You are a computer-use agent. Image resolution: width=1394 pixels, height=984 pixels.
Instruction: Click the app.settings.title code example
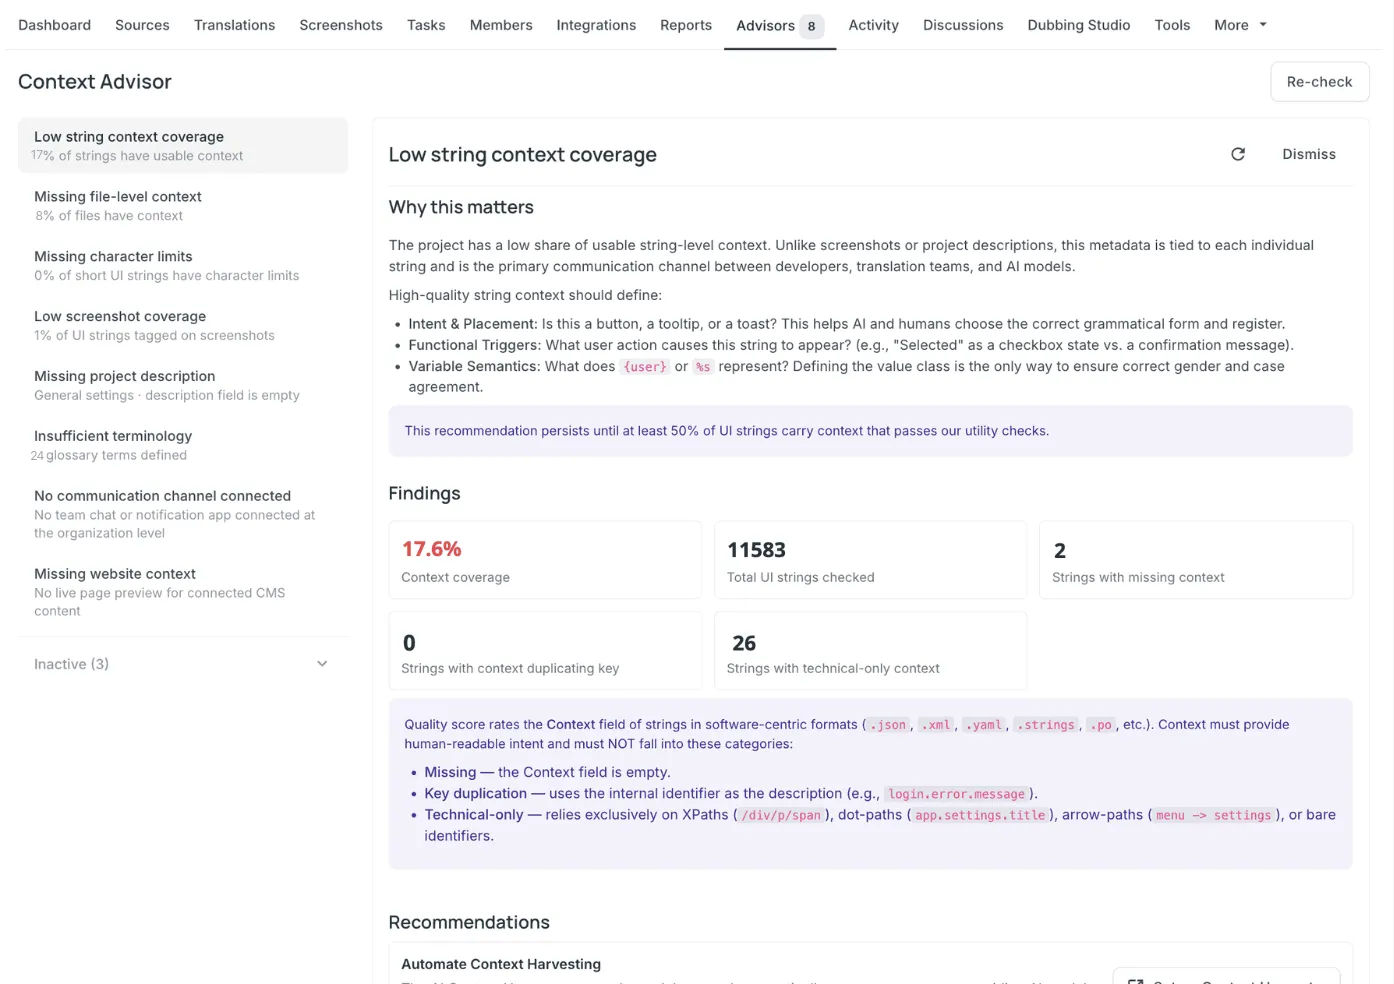(980, 815)
